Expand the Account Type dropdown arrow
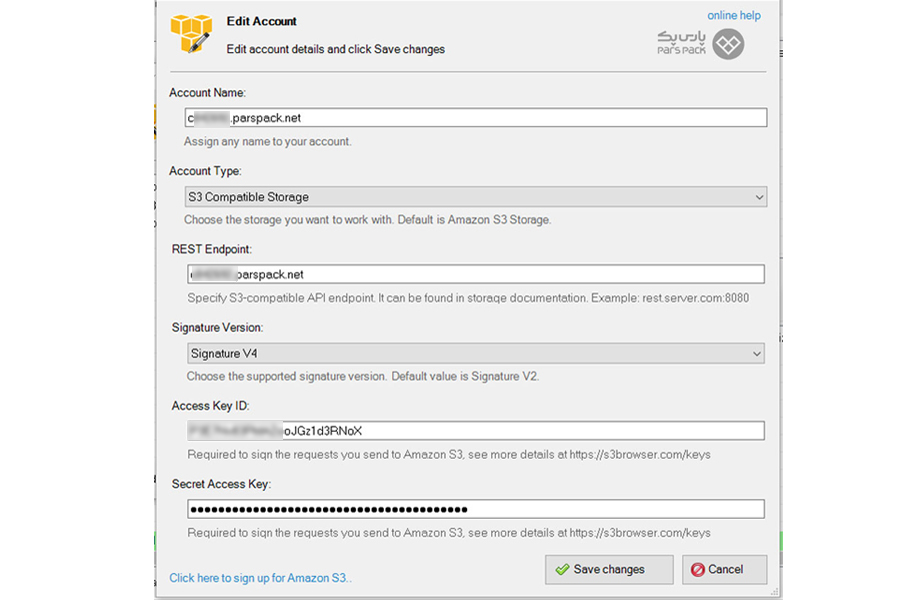The height and width of the screenshot is (600, 900). (759, 197)
